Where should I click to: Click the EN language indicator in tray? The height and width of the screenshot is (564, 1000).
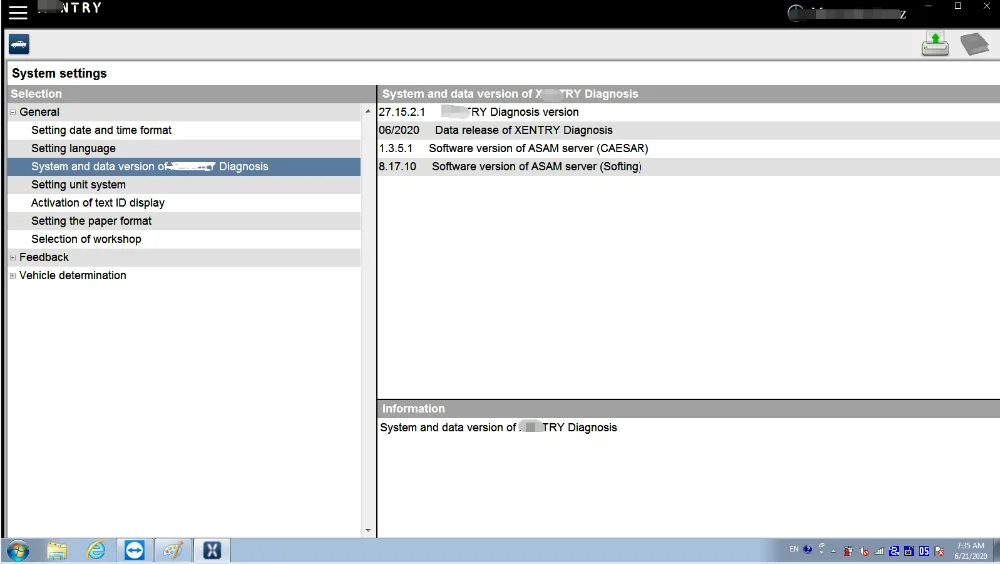tap(794, 549)
